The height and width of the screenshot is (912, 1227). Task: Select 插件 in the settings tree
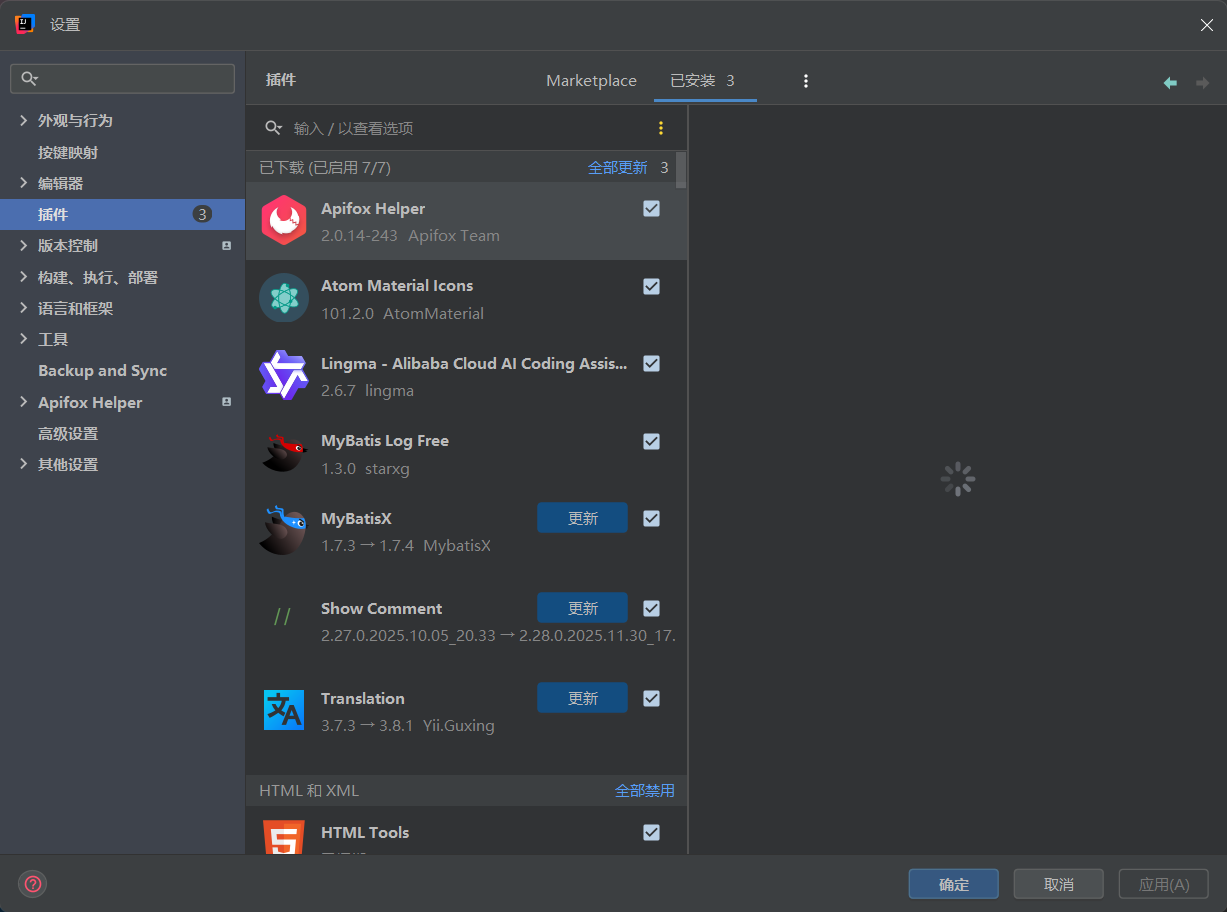click(123, 214)
